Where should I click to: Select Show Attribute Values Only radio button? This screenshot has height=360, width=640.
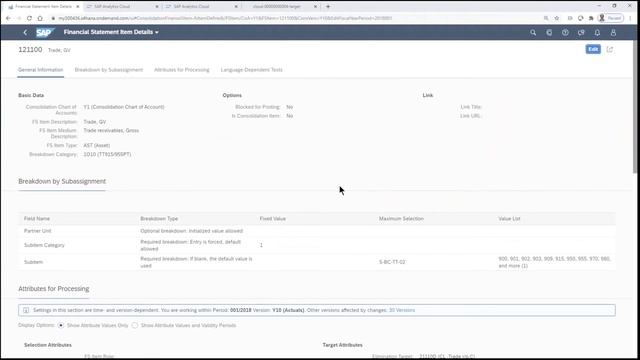coord(61,325)
